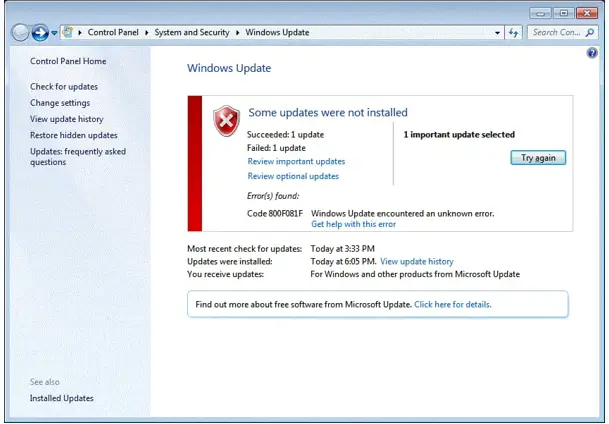
Task: Open the recent pages dropdown arrow
Action: pyautogui.click(x=54, y=33)
